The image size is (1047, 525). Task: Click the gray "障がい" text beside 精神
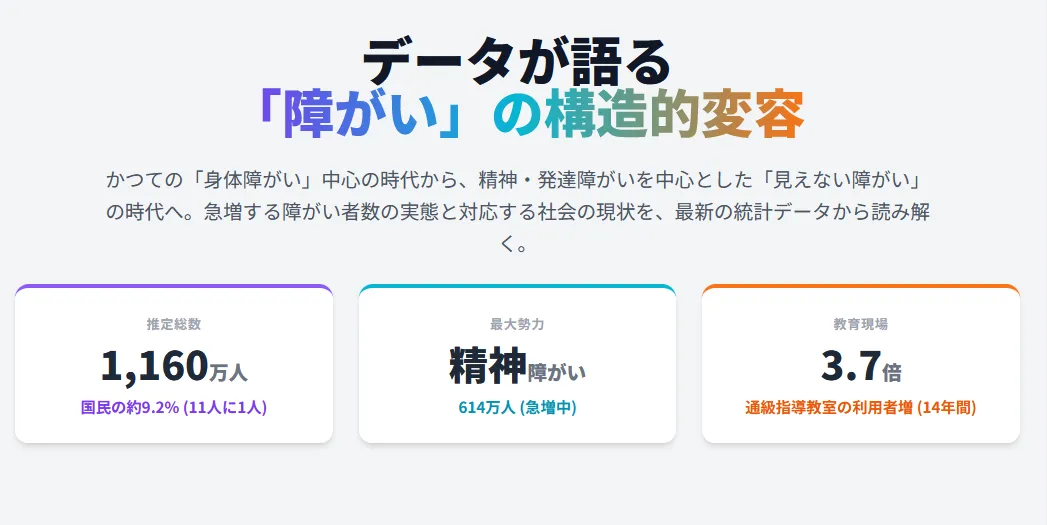pyautogui.click(x=556, y=372)
